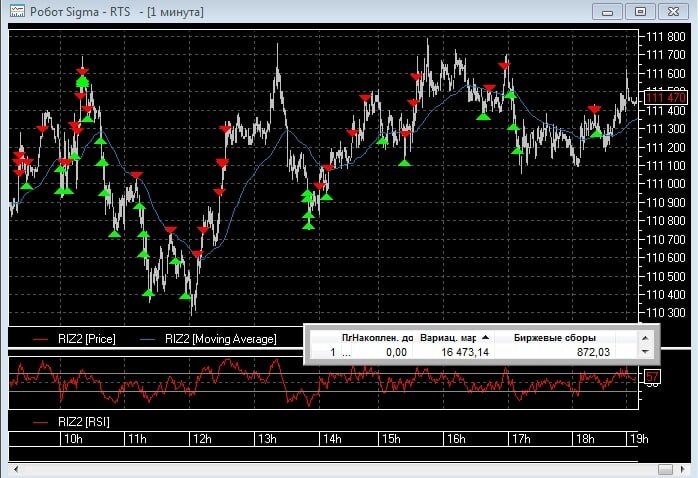Click the left arrow of horizontal scrollbar

pyautogui.click(x=16, y=469)
